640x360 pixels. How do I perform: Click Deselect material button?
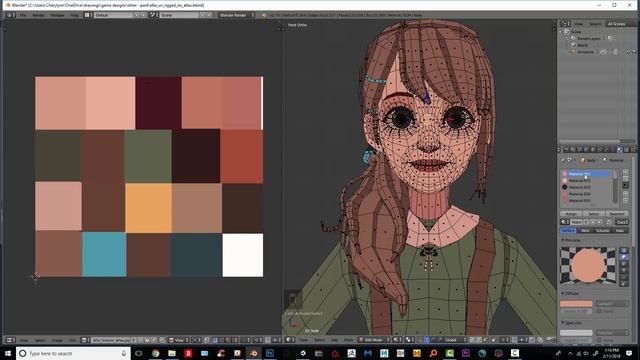[x=617, y=214]
